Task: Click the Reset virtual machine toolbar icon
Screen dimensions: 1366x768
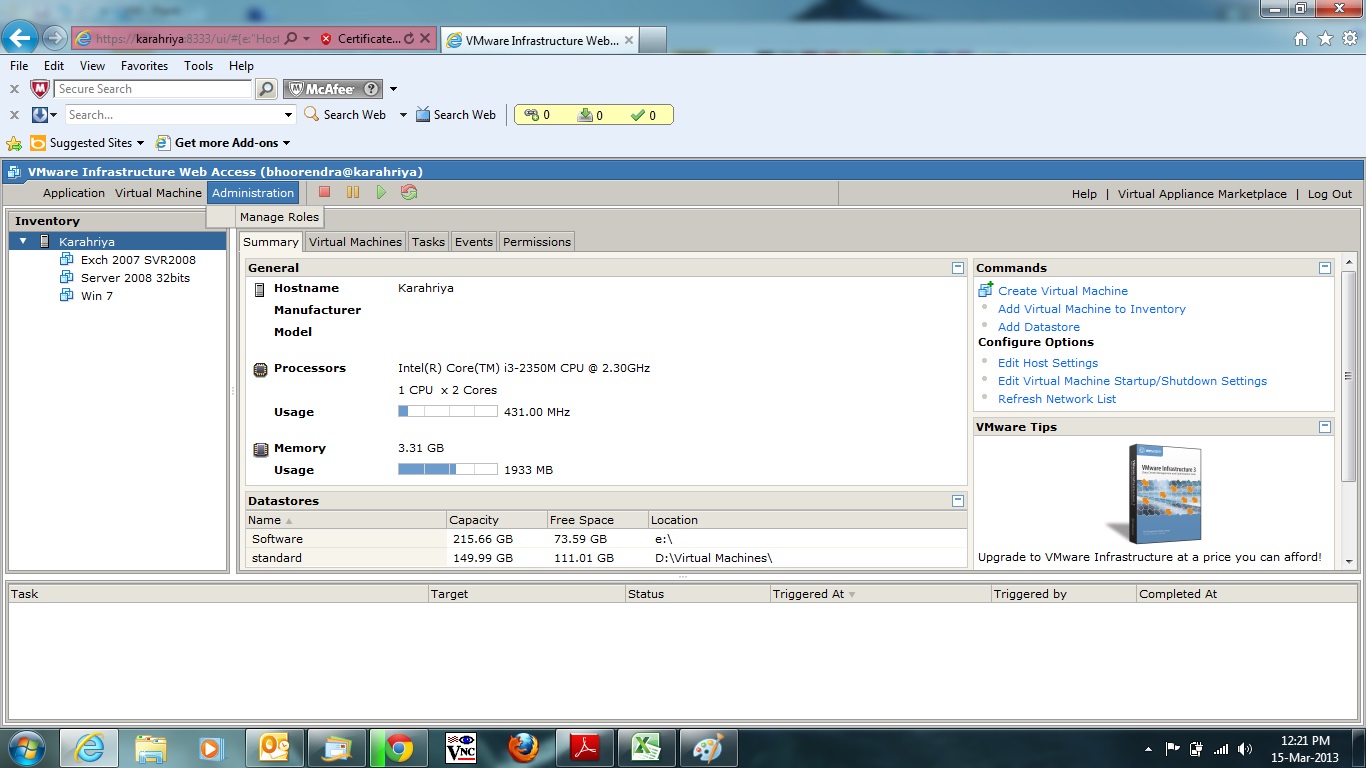Action: [x=409, y=192]
